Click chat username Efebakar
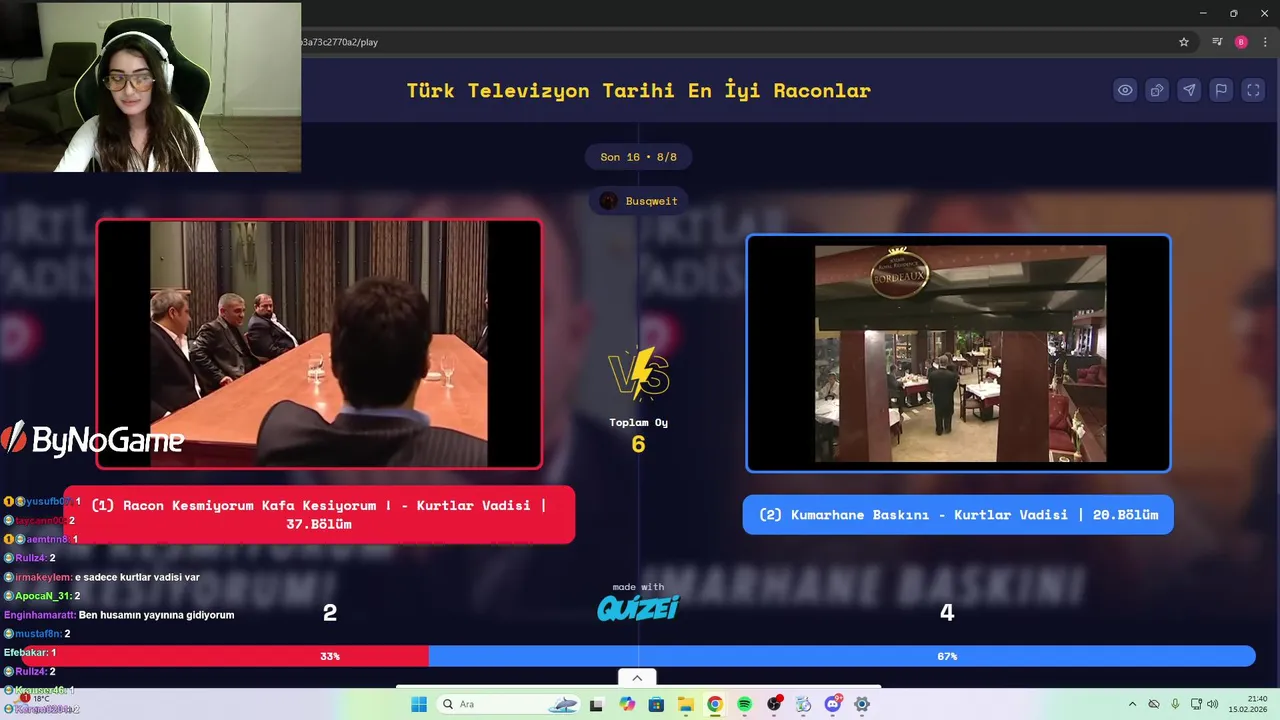Viewport: 1280px width, 720px height. pos(25,652)
